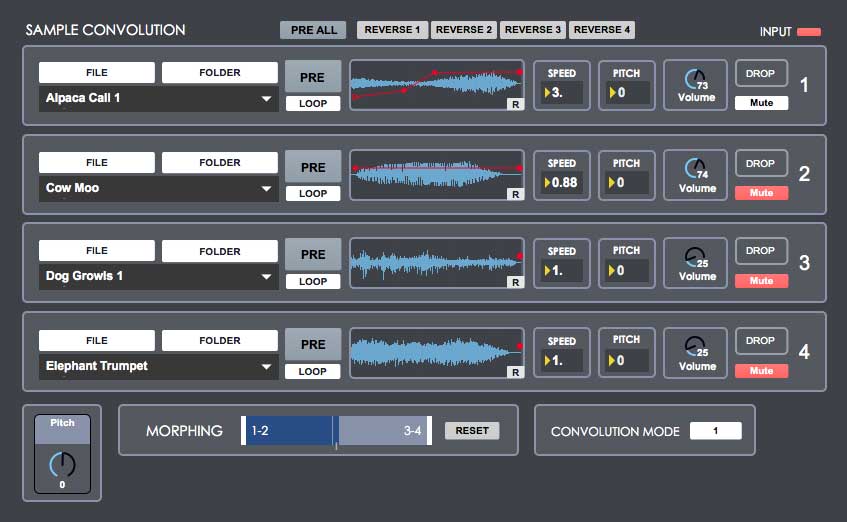Click REVERSE 2 button
Image resolution: width=847 pixels, height=522 pixels.
pyautogui.click(x=463, y=30)
